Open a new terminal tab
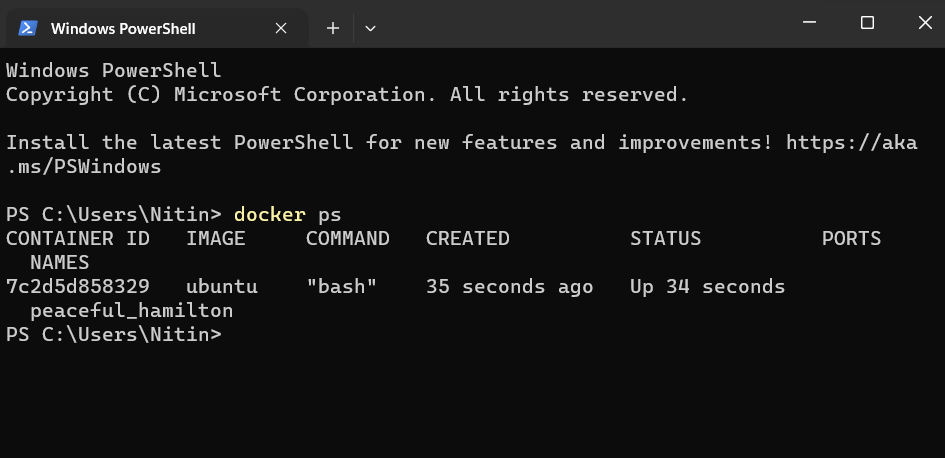Viewport: 945px width, 458px height. 333,28
